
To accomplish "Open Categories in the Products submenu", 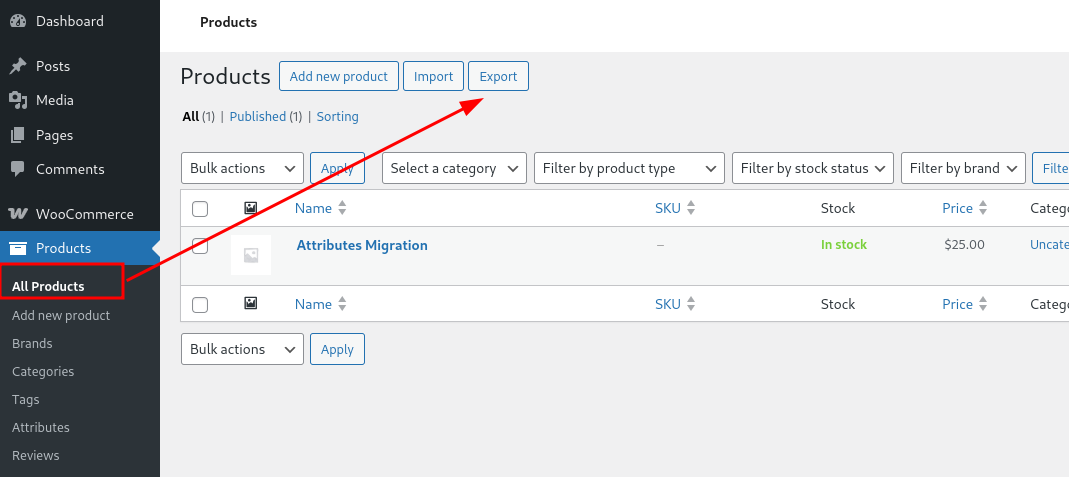I will [43, 371].
